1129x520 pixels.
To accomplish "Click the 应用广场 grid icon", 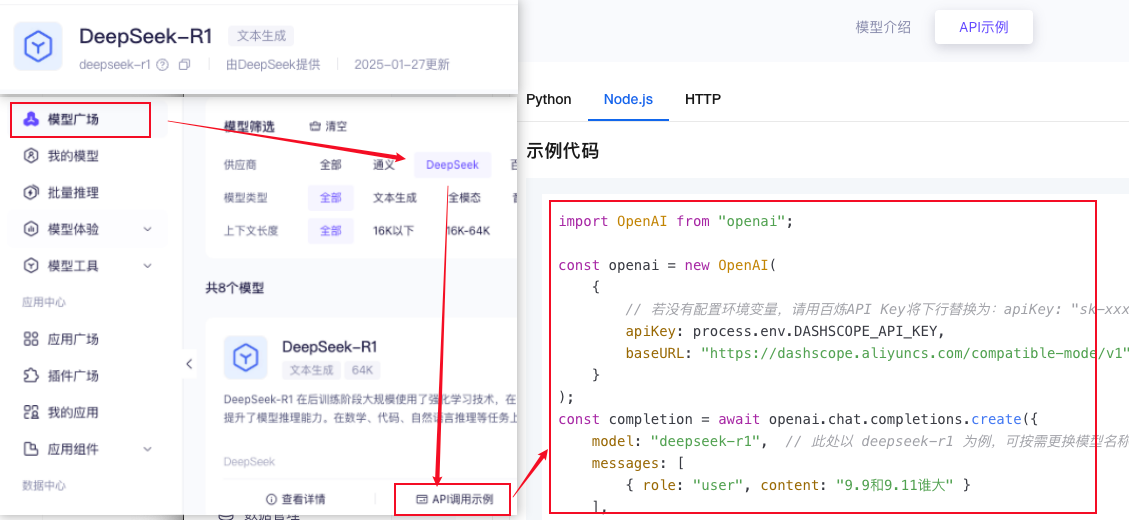I will (30, 339).
